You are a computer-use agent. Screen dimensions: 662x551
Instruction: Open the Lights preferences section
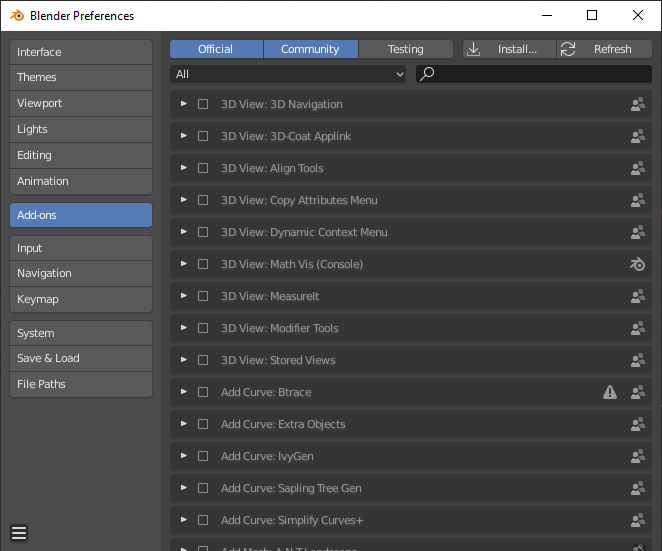81,130
